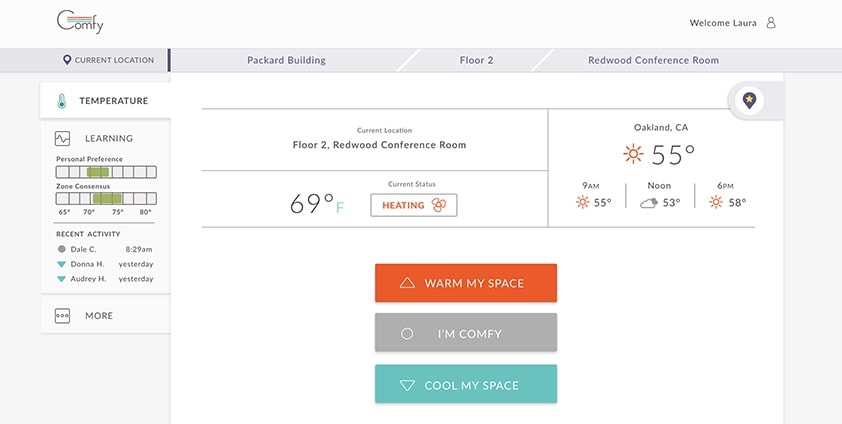Viewport: 842px width, 424px height.
Task: Open the user profile icon
Action: [x=771, y=23]
